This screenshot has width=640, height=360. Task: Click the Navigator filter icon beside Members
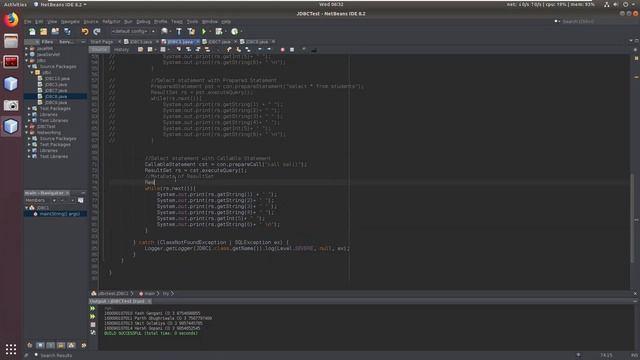(x=81, y=200)
